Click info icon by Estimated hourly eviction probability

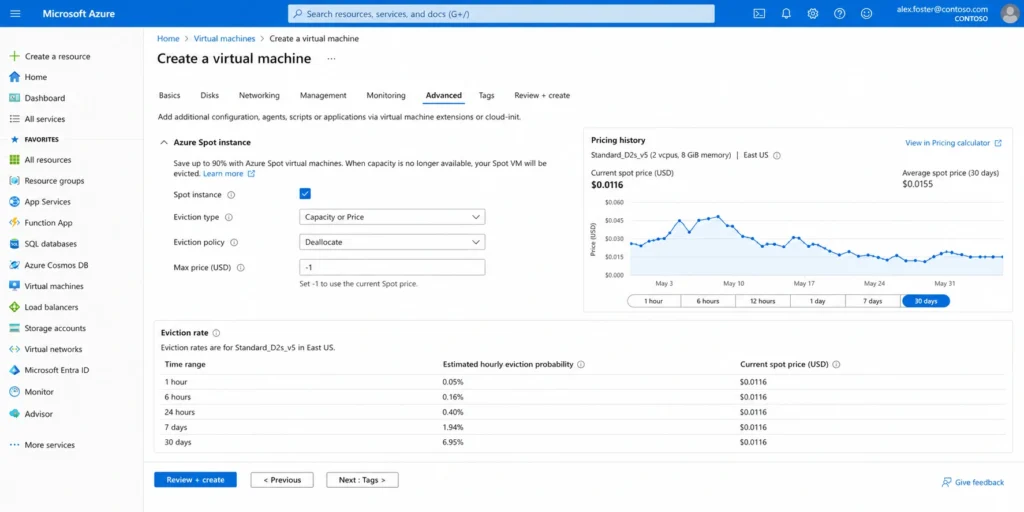(x=581, y=364)
